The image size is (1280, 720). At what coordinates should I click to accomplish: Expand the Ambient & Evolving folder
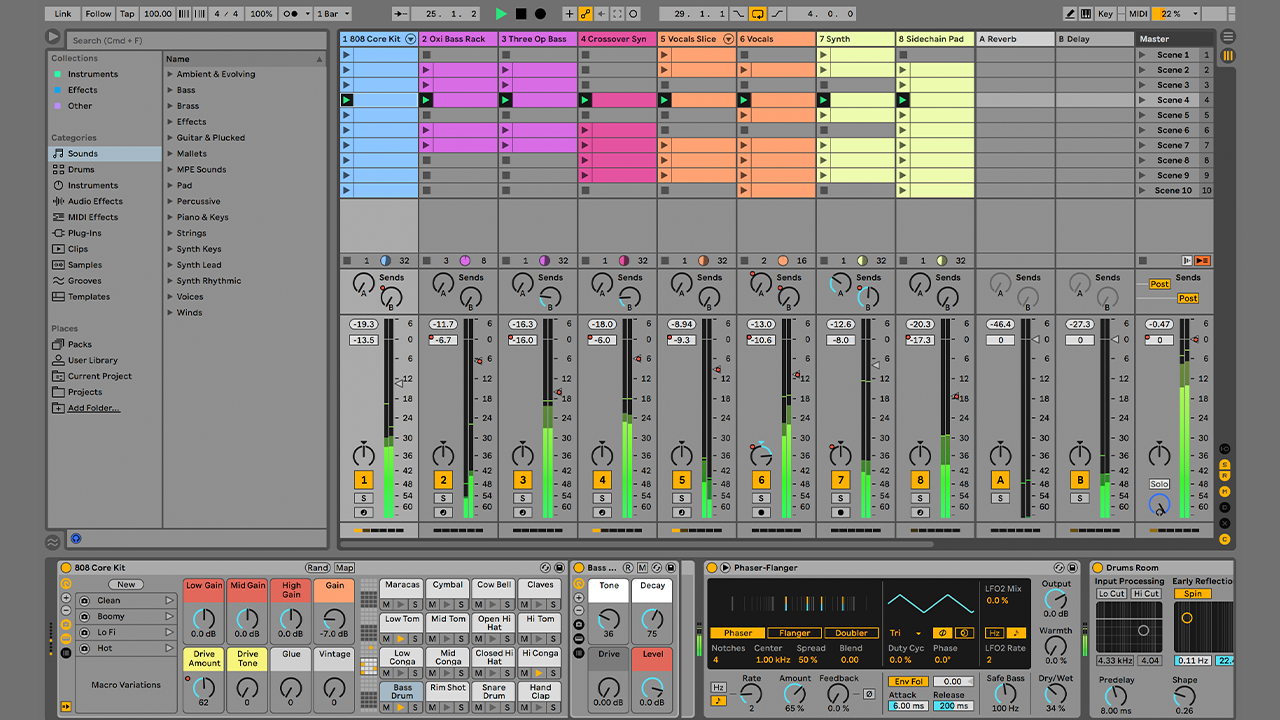(170, 75)
